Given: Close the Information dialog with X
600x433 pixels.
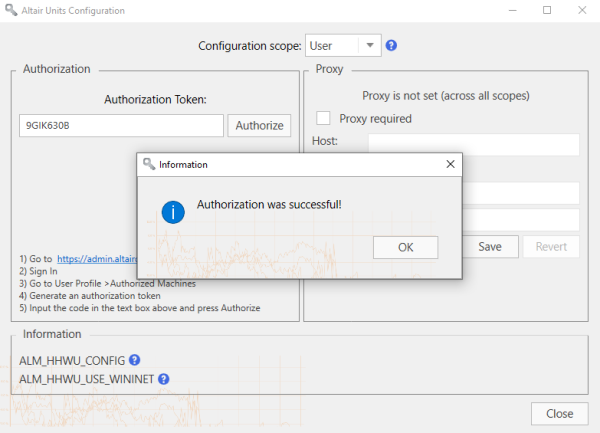Looking at the screenshot, I should point(450,164).
